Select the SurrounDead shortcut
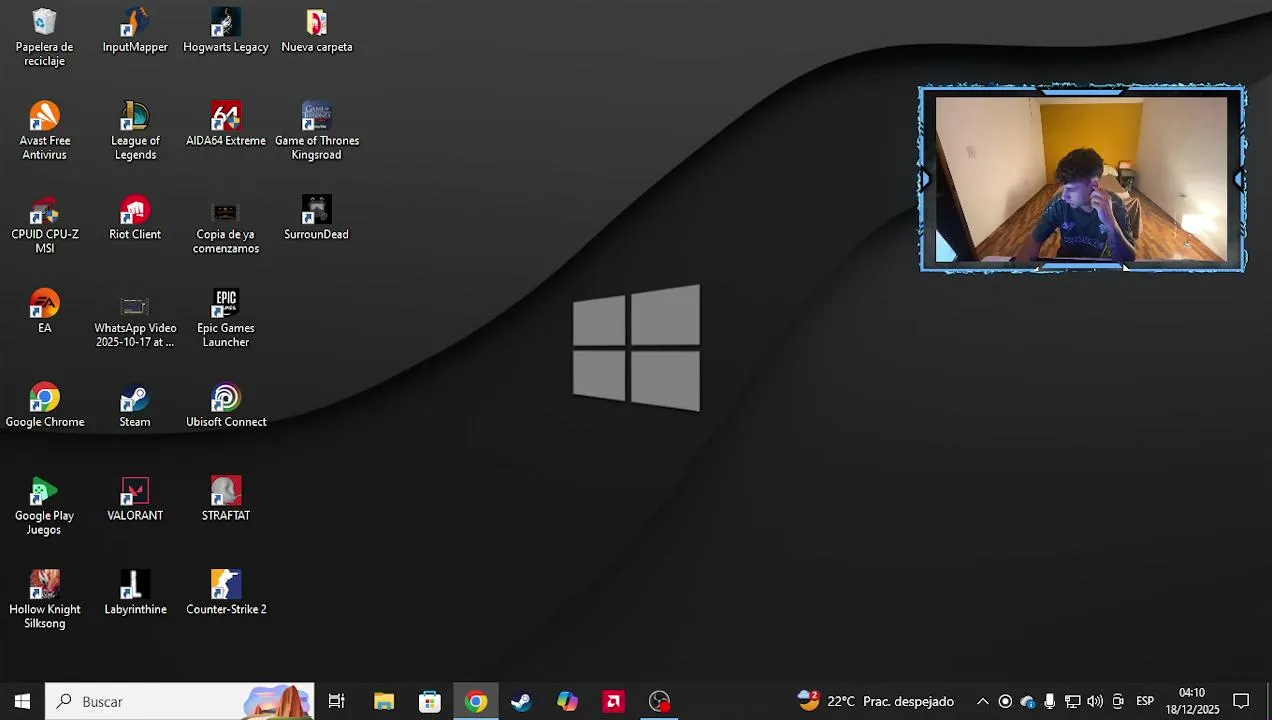Image resolution: width=1272 pixels, height=720 pixels. coord(317,218)
